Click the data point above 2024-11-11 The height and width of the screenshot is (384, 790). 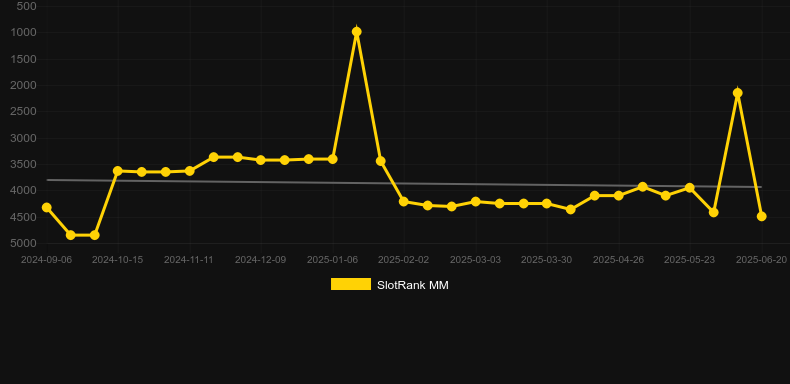[x=189, y=171]
